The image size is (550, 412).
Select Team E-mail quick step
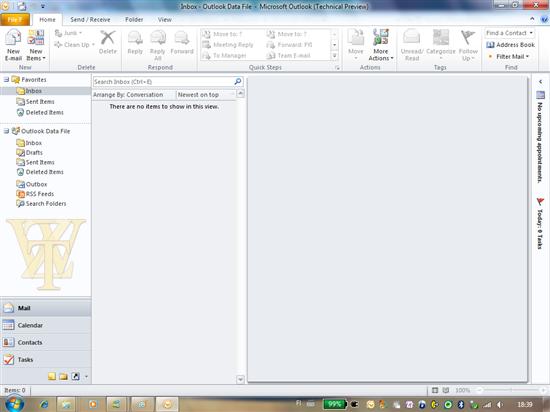coord(289,55)
